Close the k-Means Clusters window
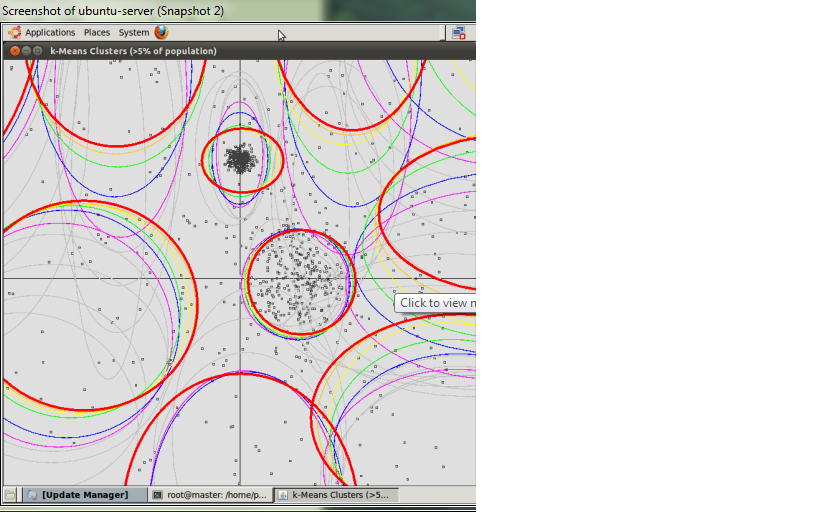 pos(15,51)
